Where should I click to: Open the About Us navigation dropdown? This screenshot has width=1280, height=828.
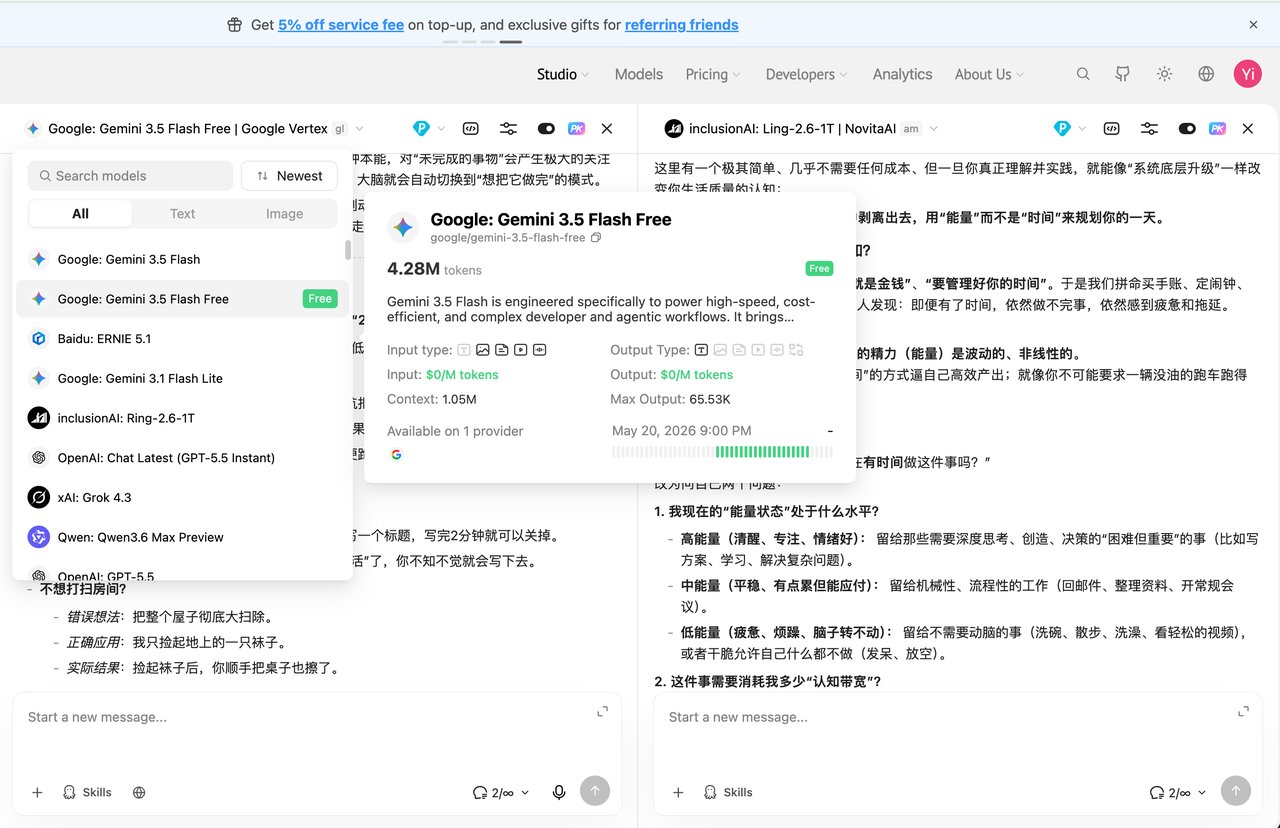pyautogui.click(x=989, y=74)
